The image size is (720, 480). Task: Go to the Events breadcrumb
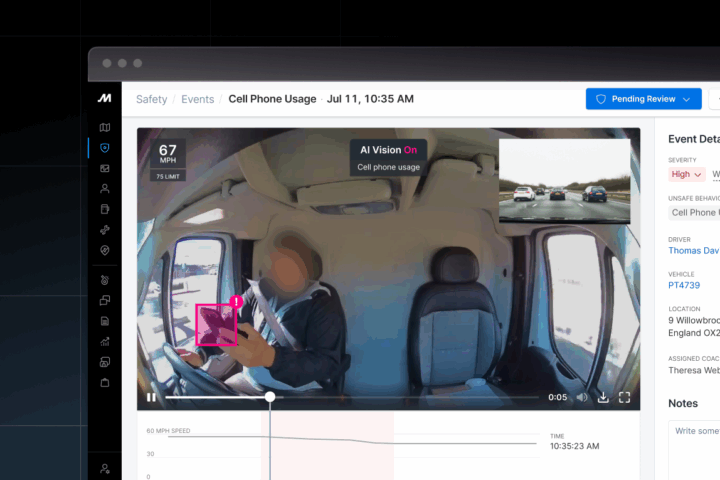(x=197, y=99)
